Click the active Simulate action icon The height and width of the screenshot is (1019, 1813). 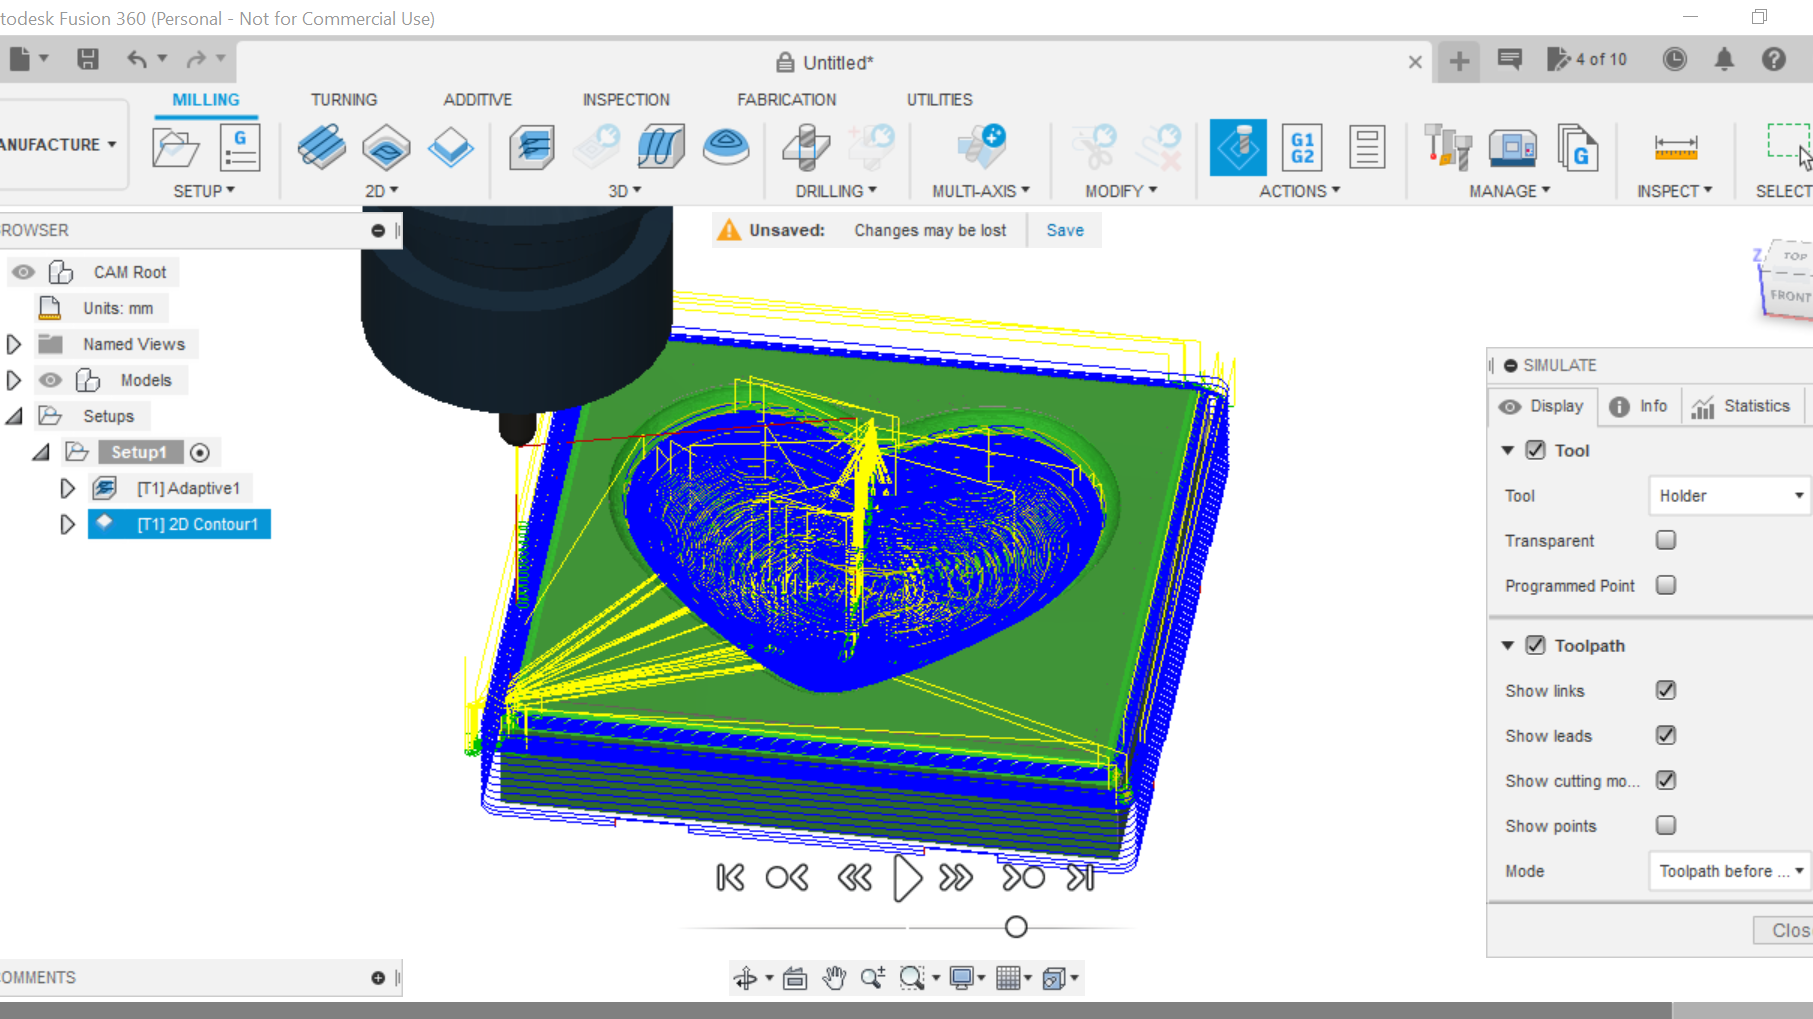tap(1238, 148)
